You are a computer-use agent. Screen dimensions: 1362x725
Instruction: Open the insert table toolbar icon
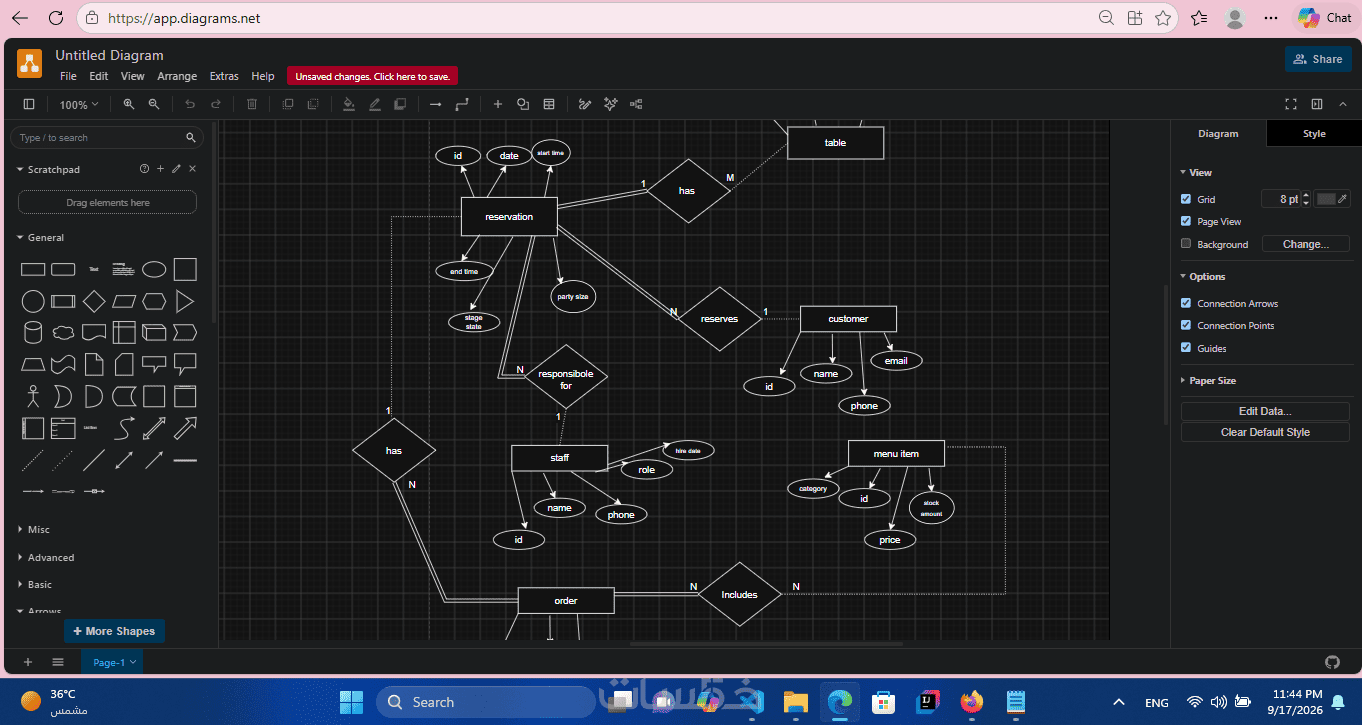click(x=549, y=104)
